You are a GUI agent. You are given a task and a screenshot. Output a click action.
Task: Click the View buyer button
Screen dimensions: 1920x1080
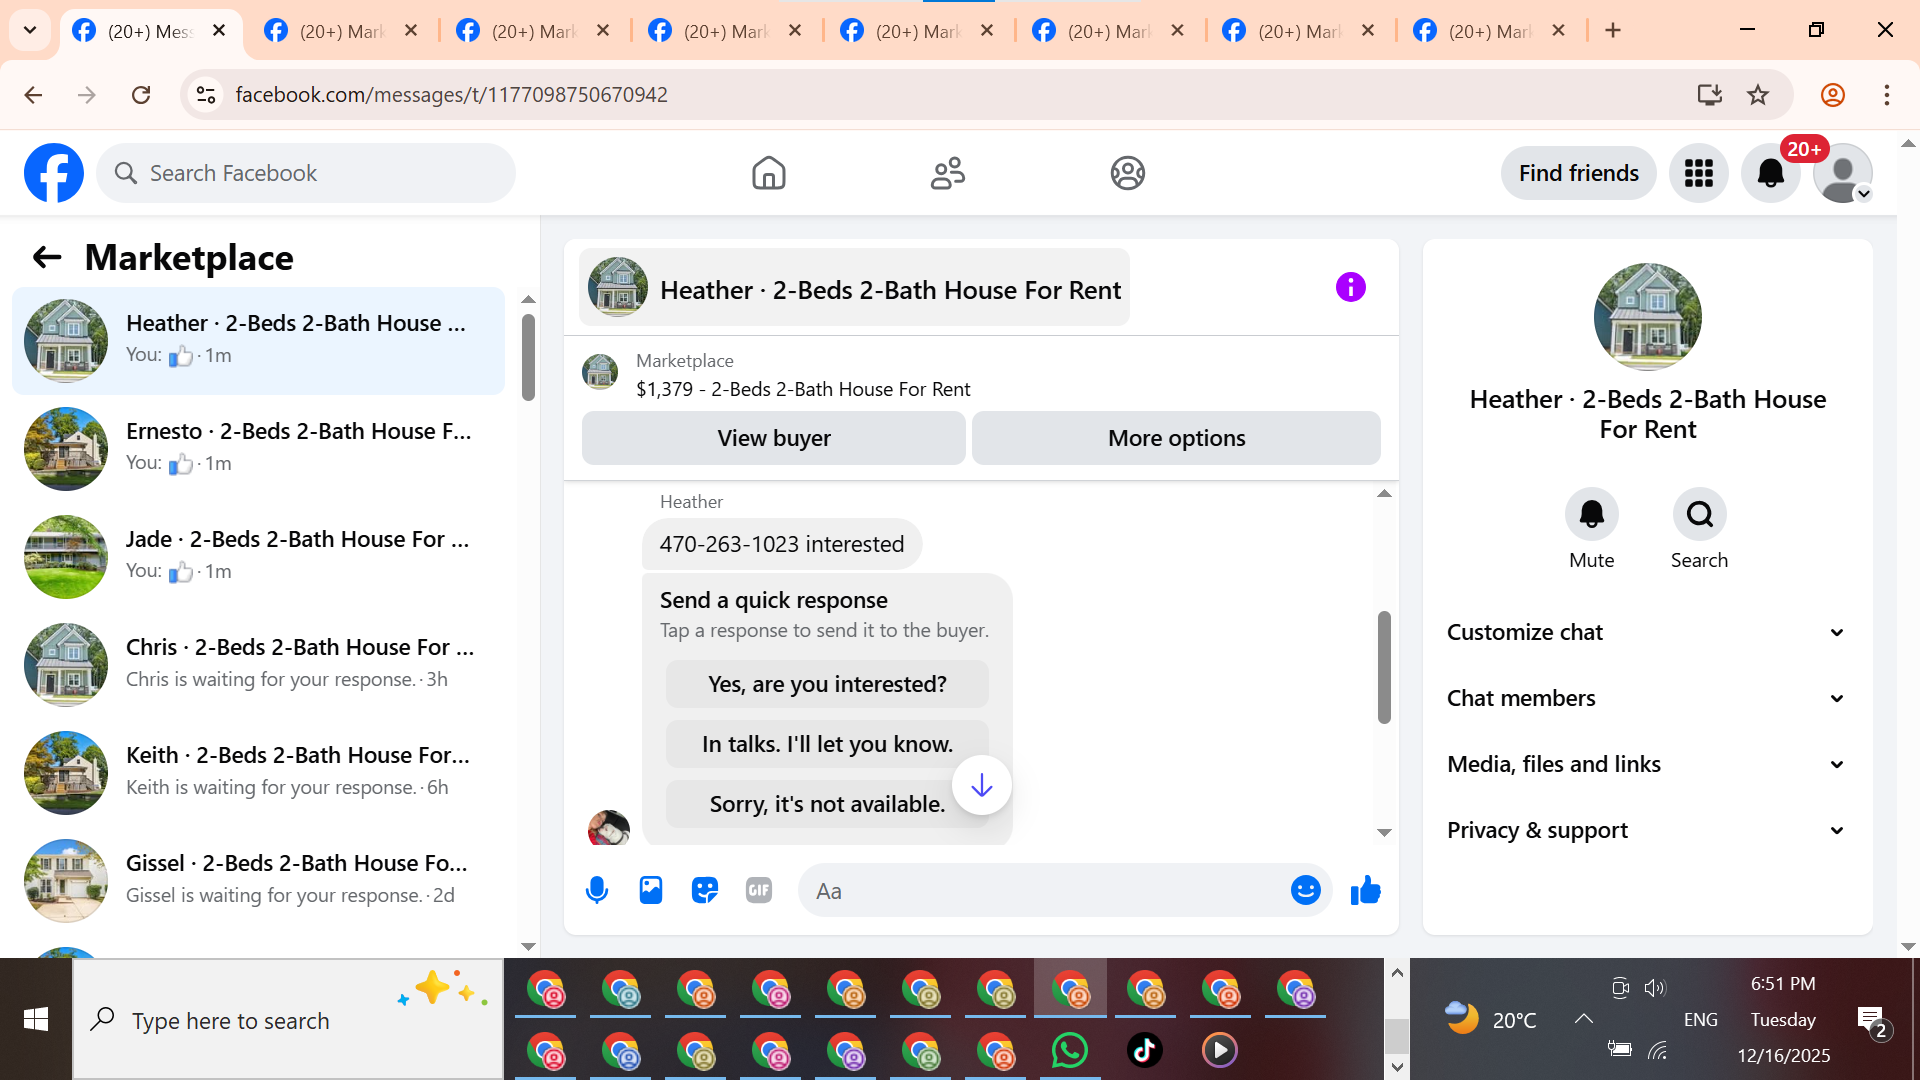click(x=774, y=438)
